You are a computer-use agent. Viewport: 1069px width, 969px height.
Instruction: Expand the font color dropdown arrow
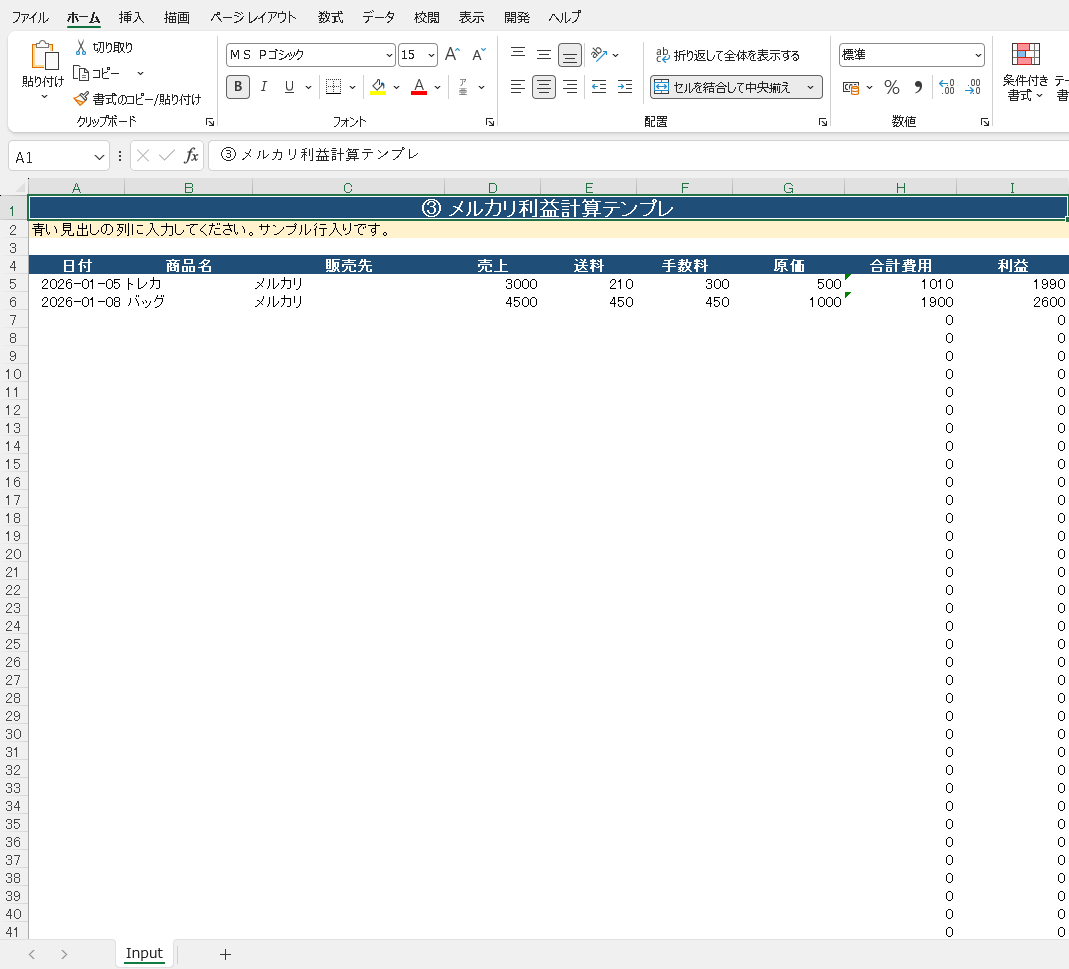pos(438,87)
